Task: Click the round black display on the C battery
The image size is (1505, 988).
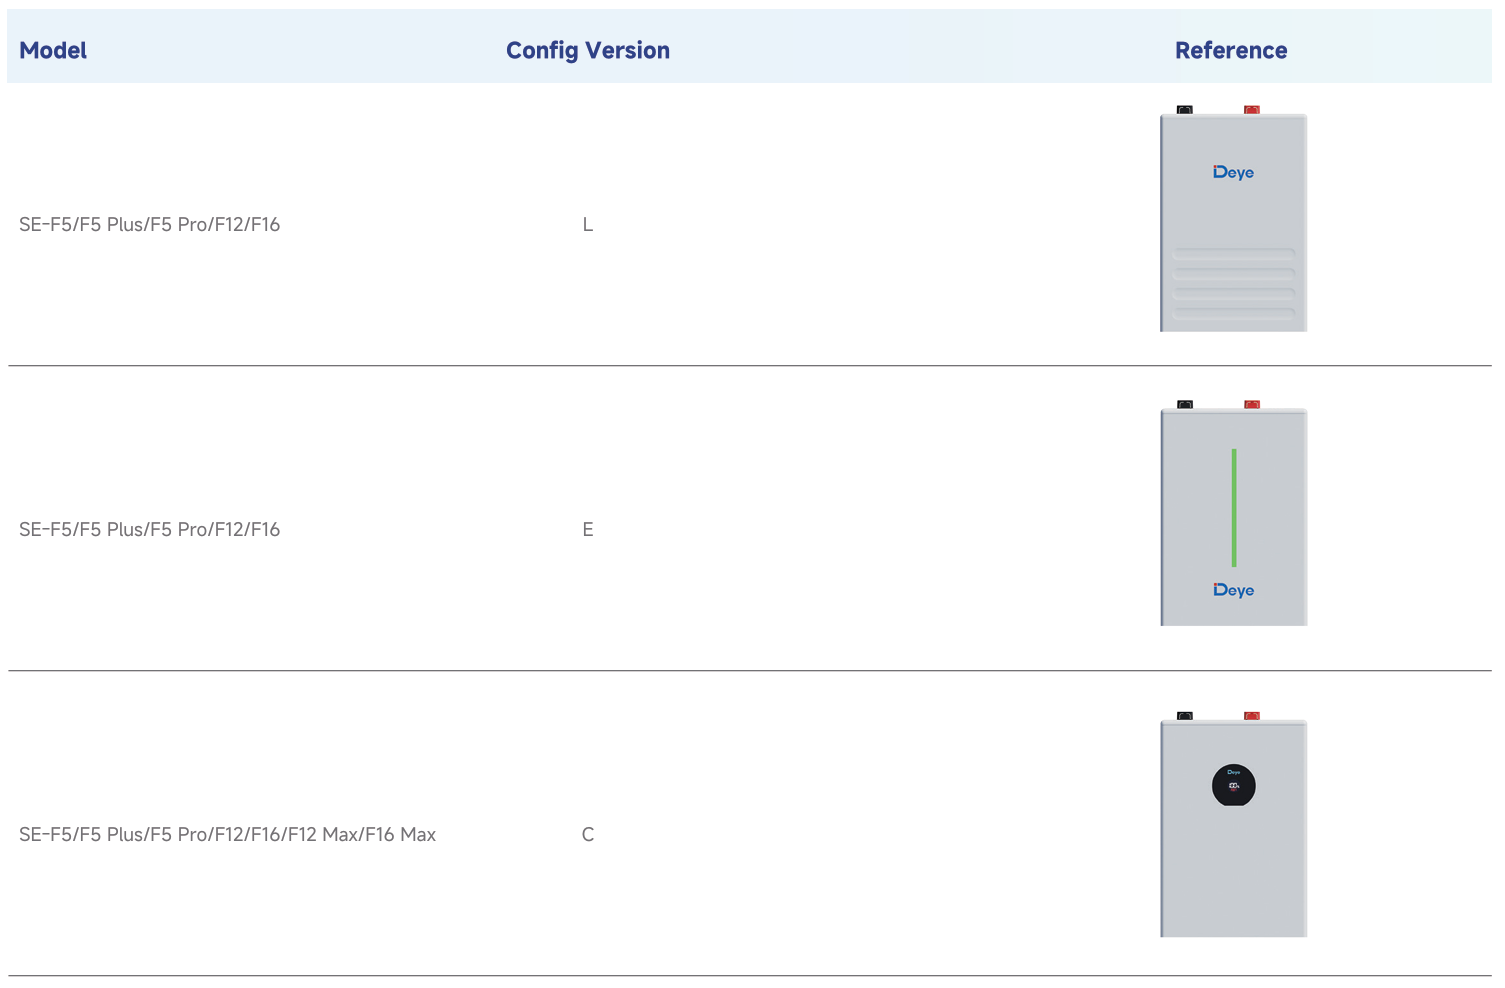Action: [1233, 786]
